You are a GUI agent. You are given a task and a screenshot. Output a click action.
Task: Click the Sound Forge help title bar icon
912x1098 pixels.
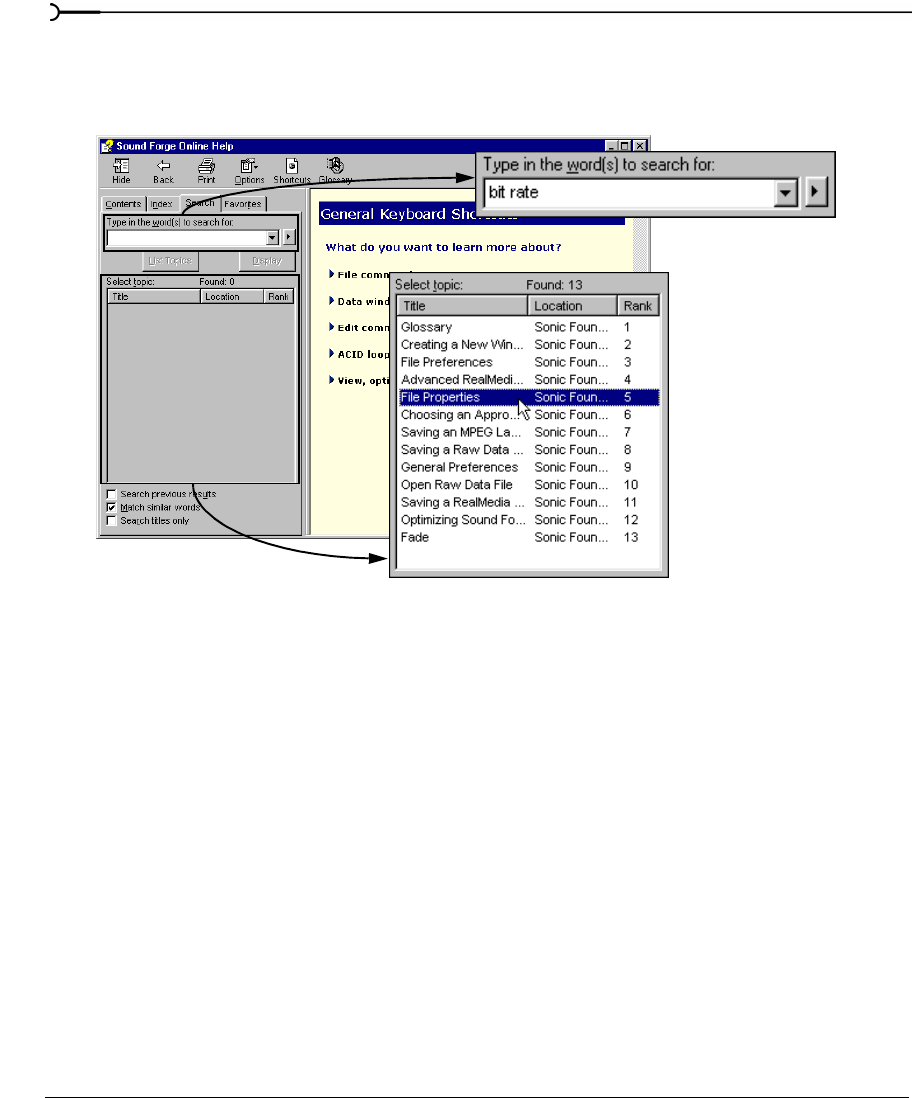click(x=106, y=146)
